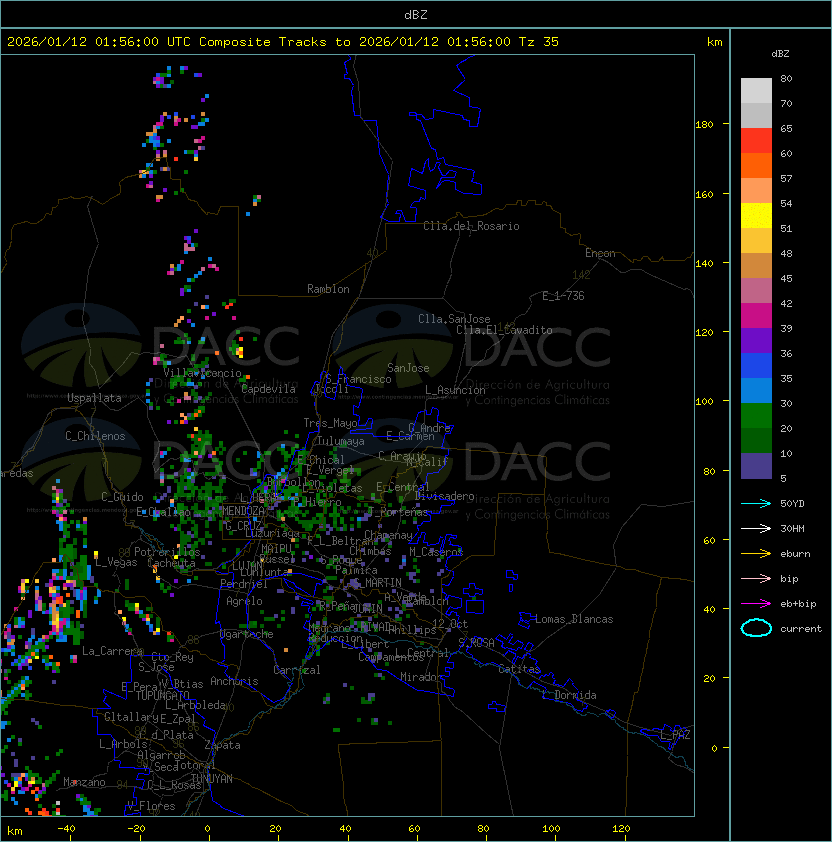This screenshot has height=842, width=832.
Task: Click the 'Anchoris' map label
Action: coord(234,681)
